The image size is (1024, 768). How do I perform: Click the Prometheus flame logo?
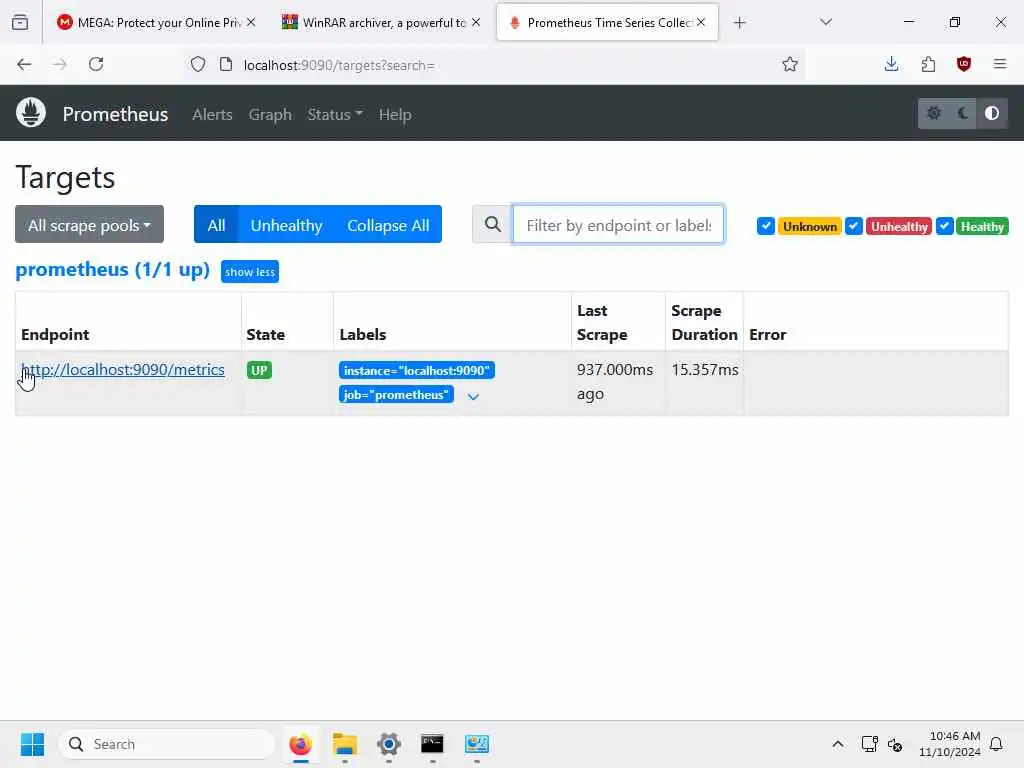(x=31, y=113)
